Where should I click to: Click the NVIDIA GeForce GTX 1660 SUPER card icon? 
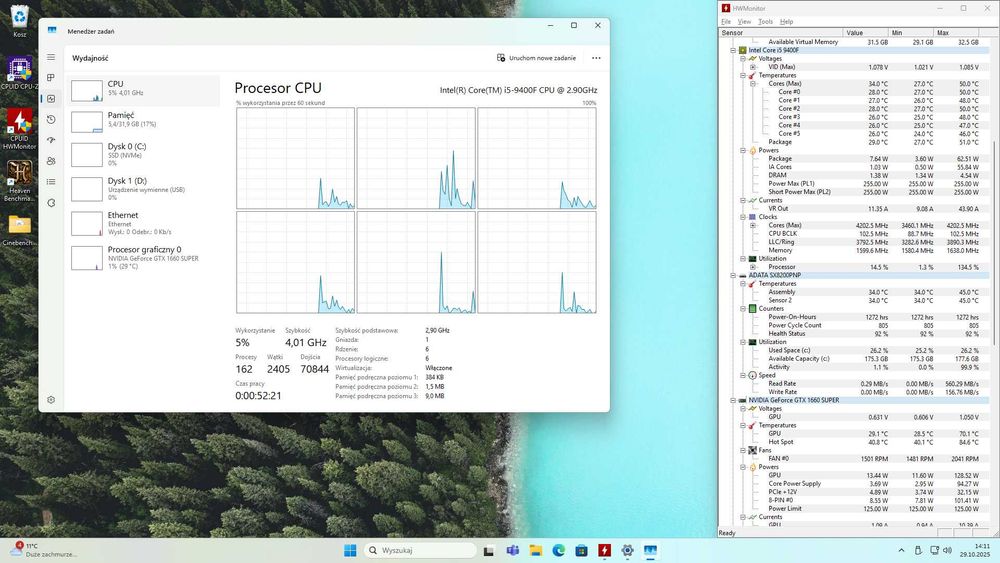click(x=742, y=400)
